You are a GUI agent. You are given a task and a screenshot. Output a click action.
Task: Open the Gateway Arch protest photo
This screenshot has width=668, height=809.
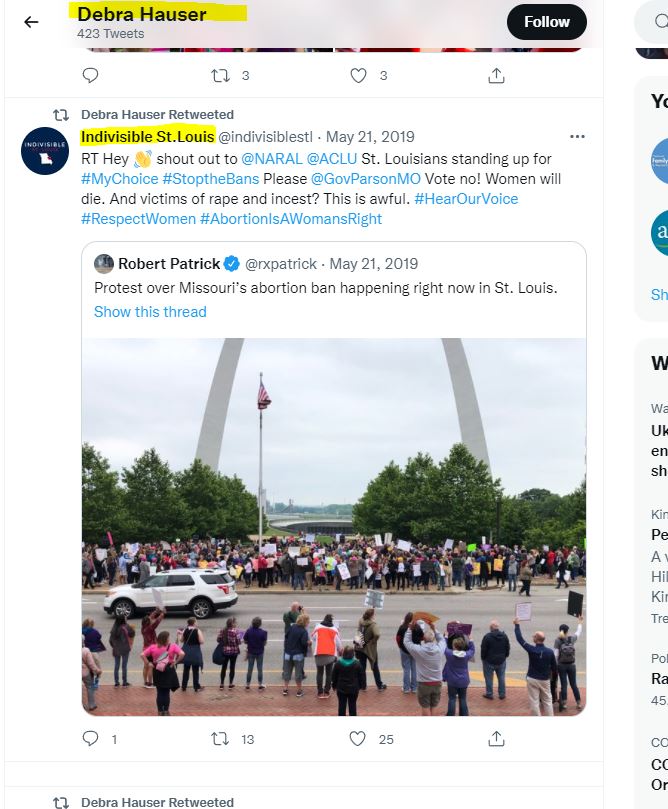(334, 527)
